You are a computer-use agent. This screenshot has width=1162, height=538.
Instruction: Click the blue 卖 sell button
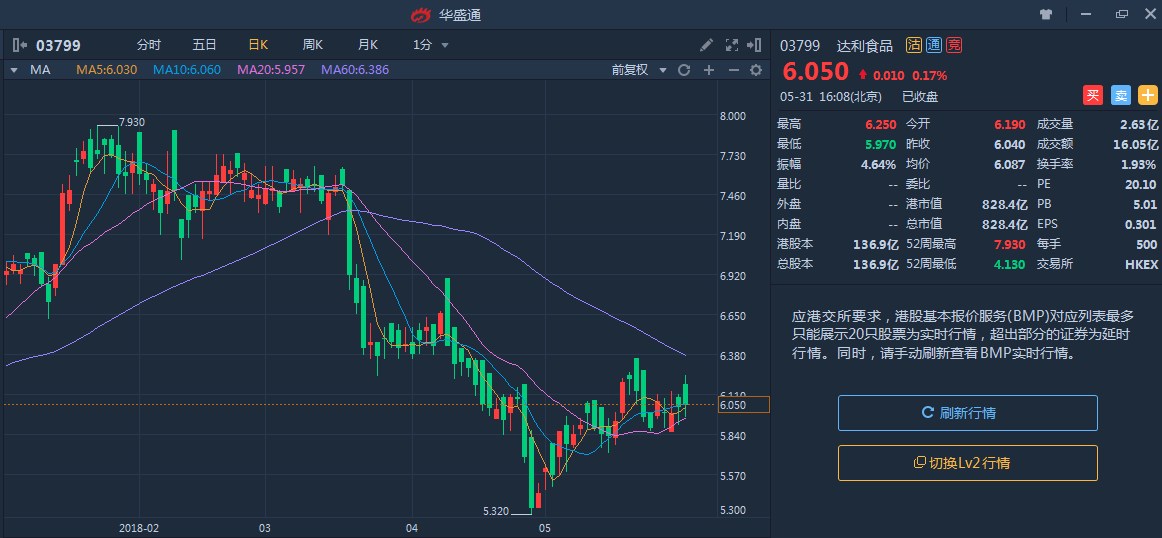point(1120,96)
